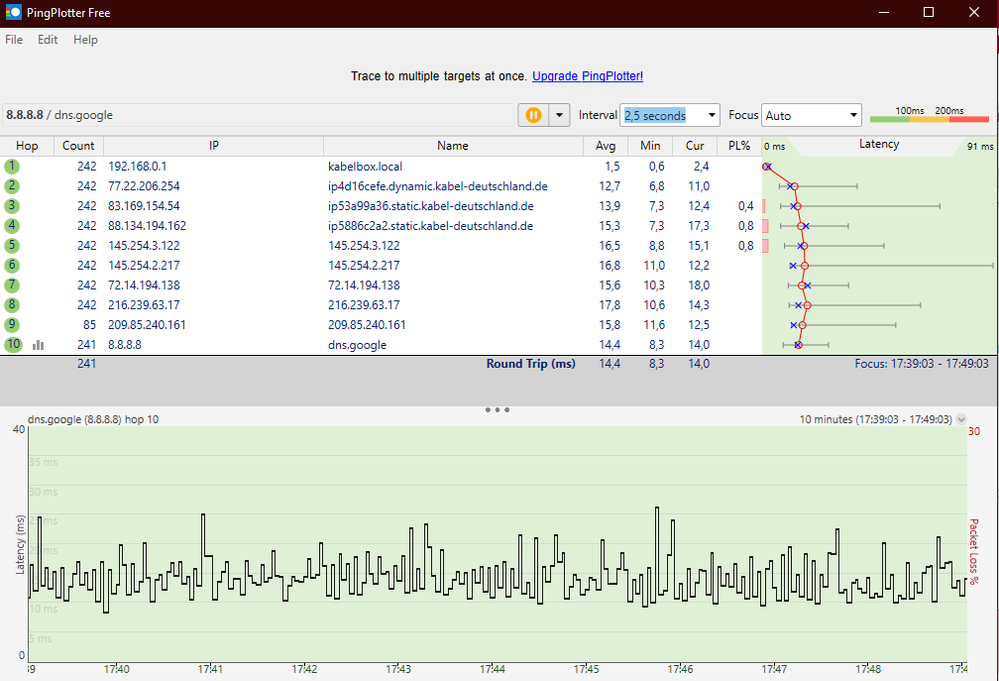Click the green hop 1 circle icon
The height and width of the screenshot is (681, 999).
click(12, 166)
